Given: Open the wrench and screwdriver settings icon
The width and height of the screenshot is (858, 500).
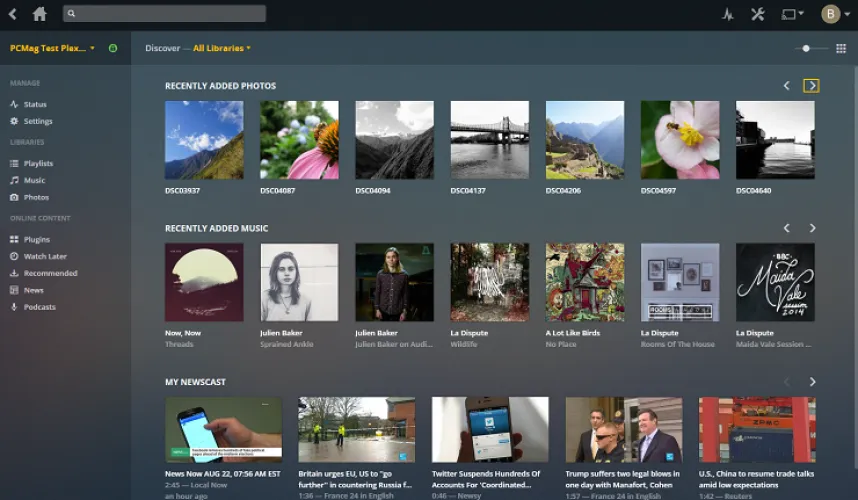Looking at the screenshot, I should [757, 14].
